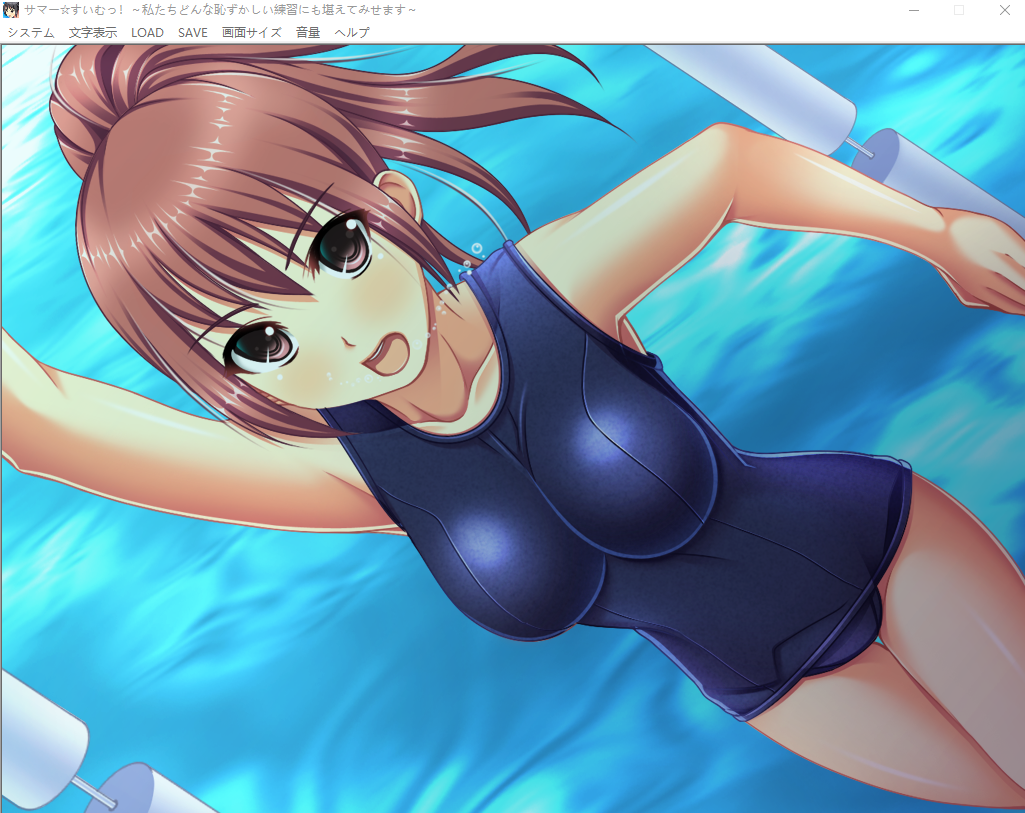Viewport: 1025px width, 813px height.
Task: Open the 文字表示 menu
Action: [93, 33]
